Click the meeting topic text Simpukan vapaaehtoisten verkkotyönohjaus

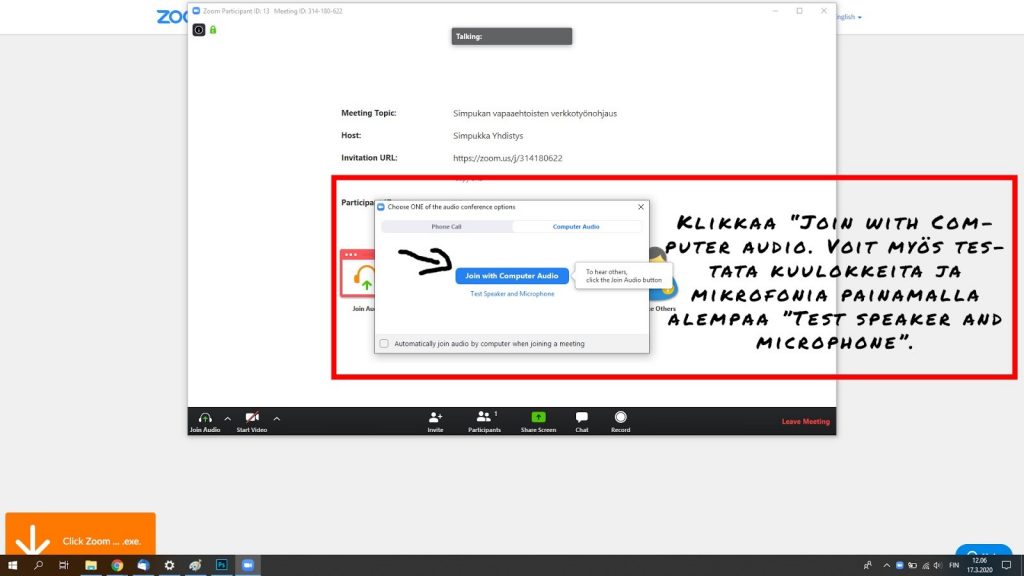point(535,114)
